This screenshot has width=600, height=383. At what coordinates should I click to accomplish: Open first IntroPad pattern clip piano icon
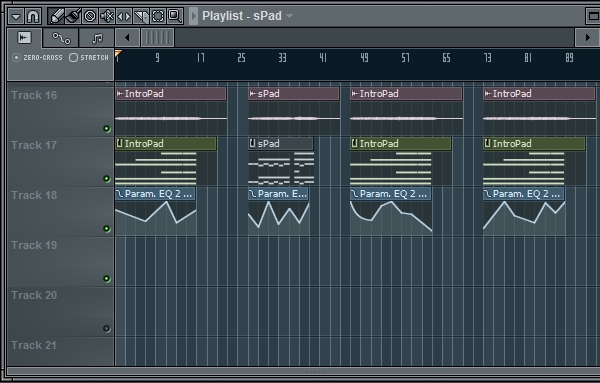click(120, 143)
